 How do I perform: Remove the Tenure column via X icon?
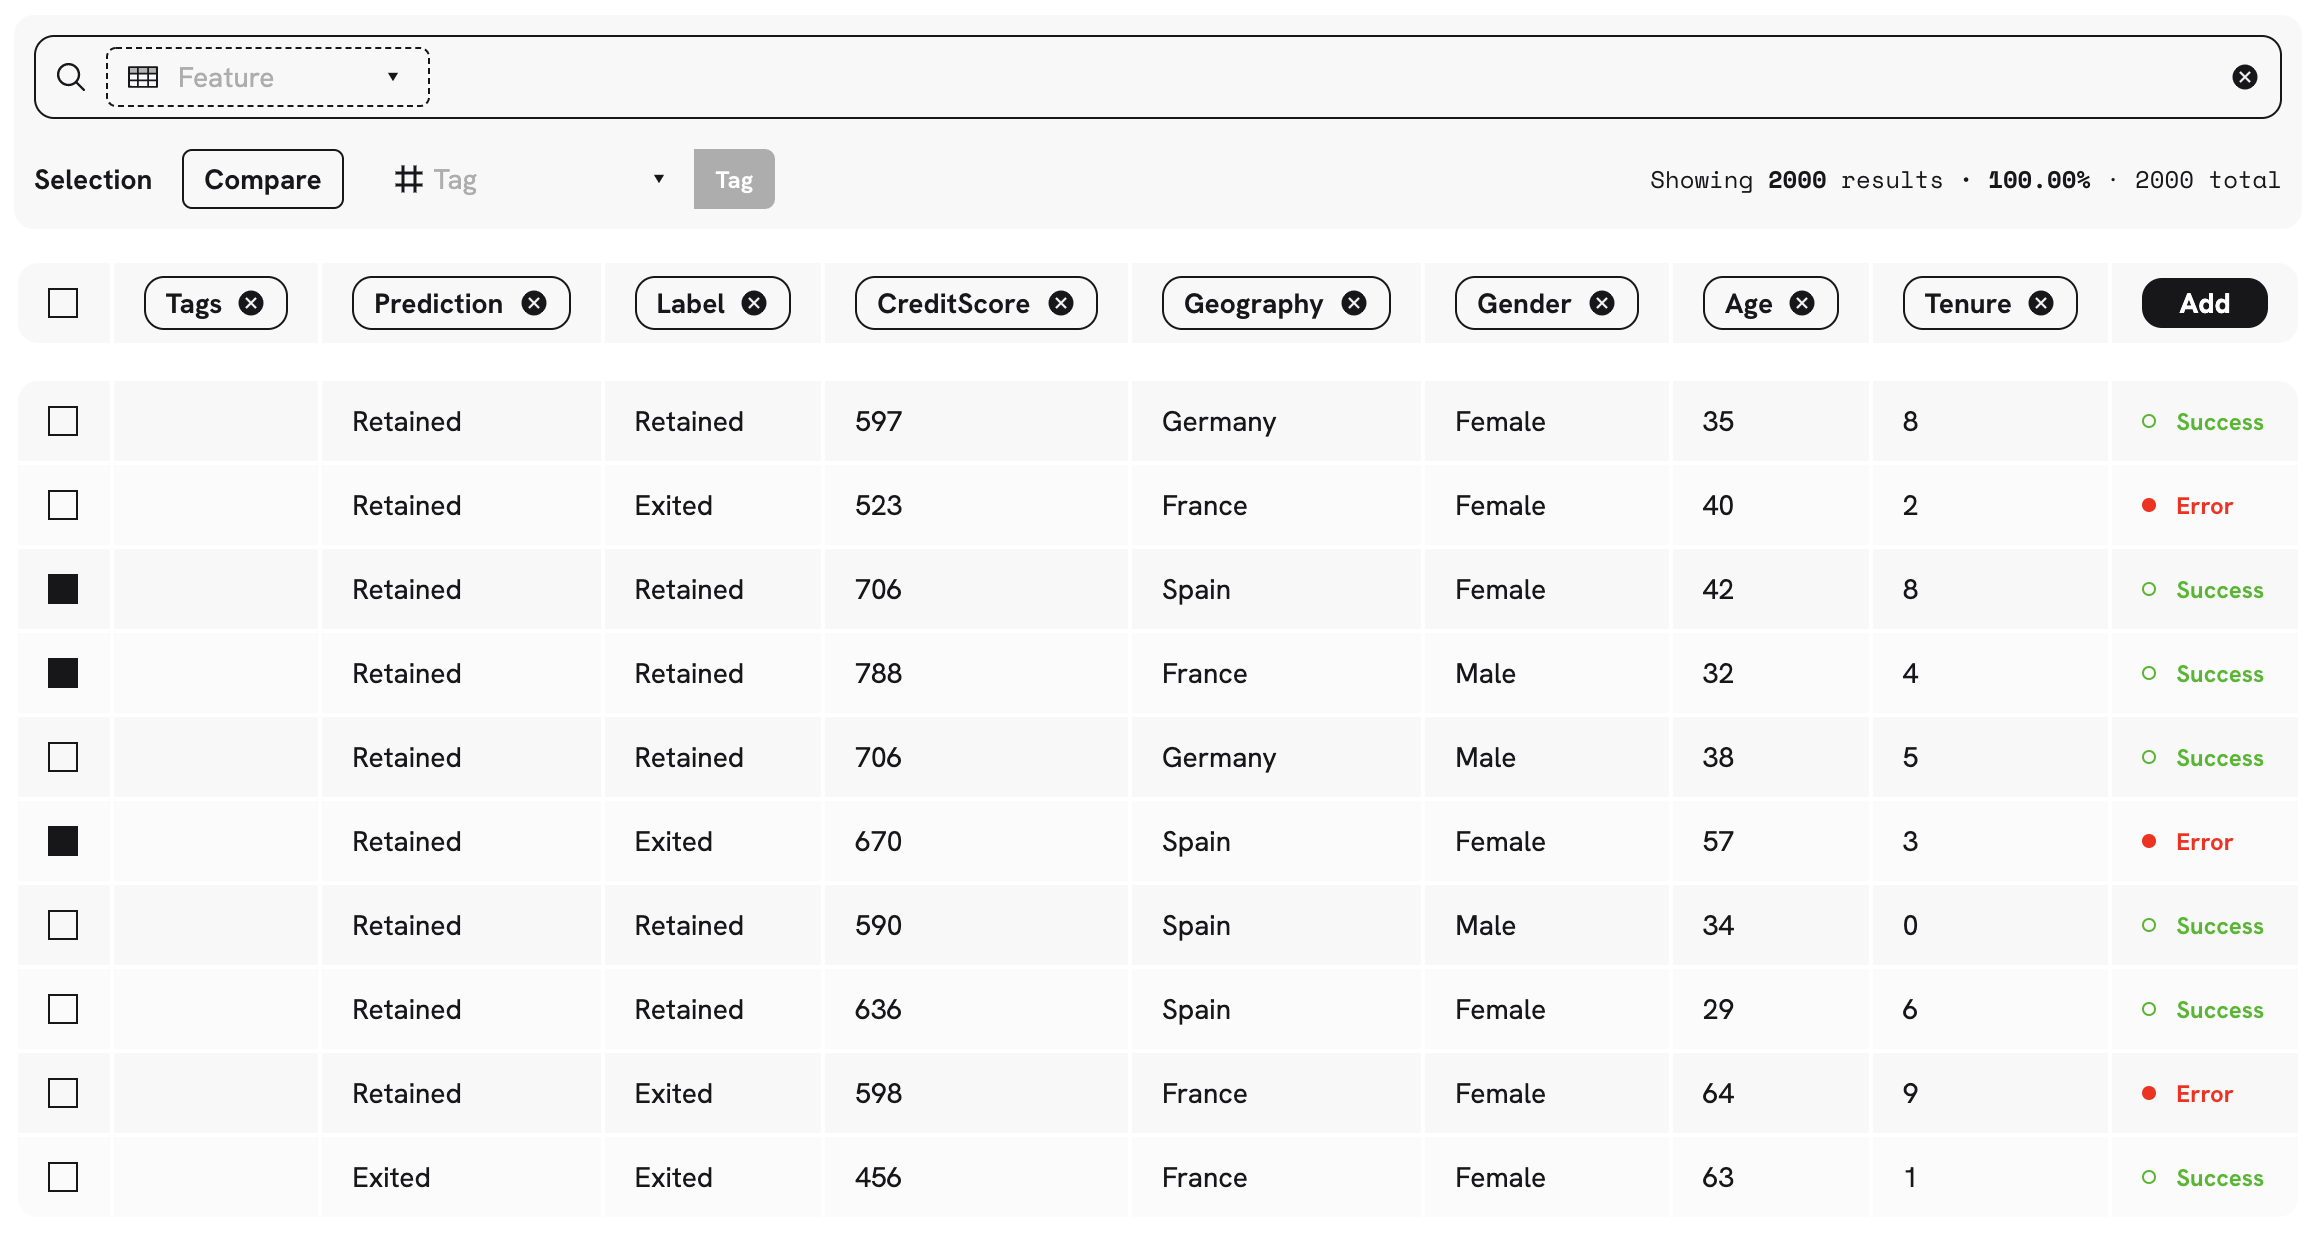point(2041,303)
